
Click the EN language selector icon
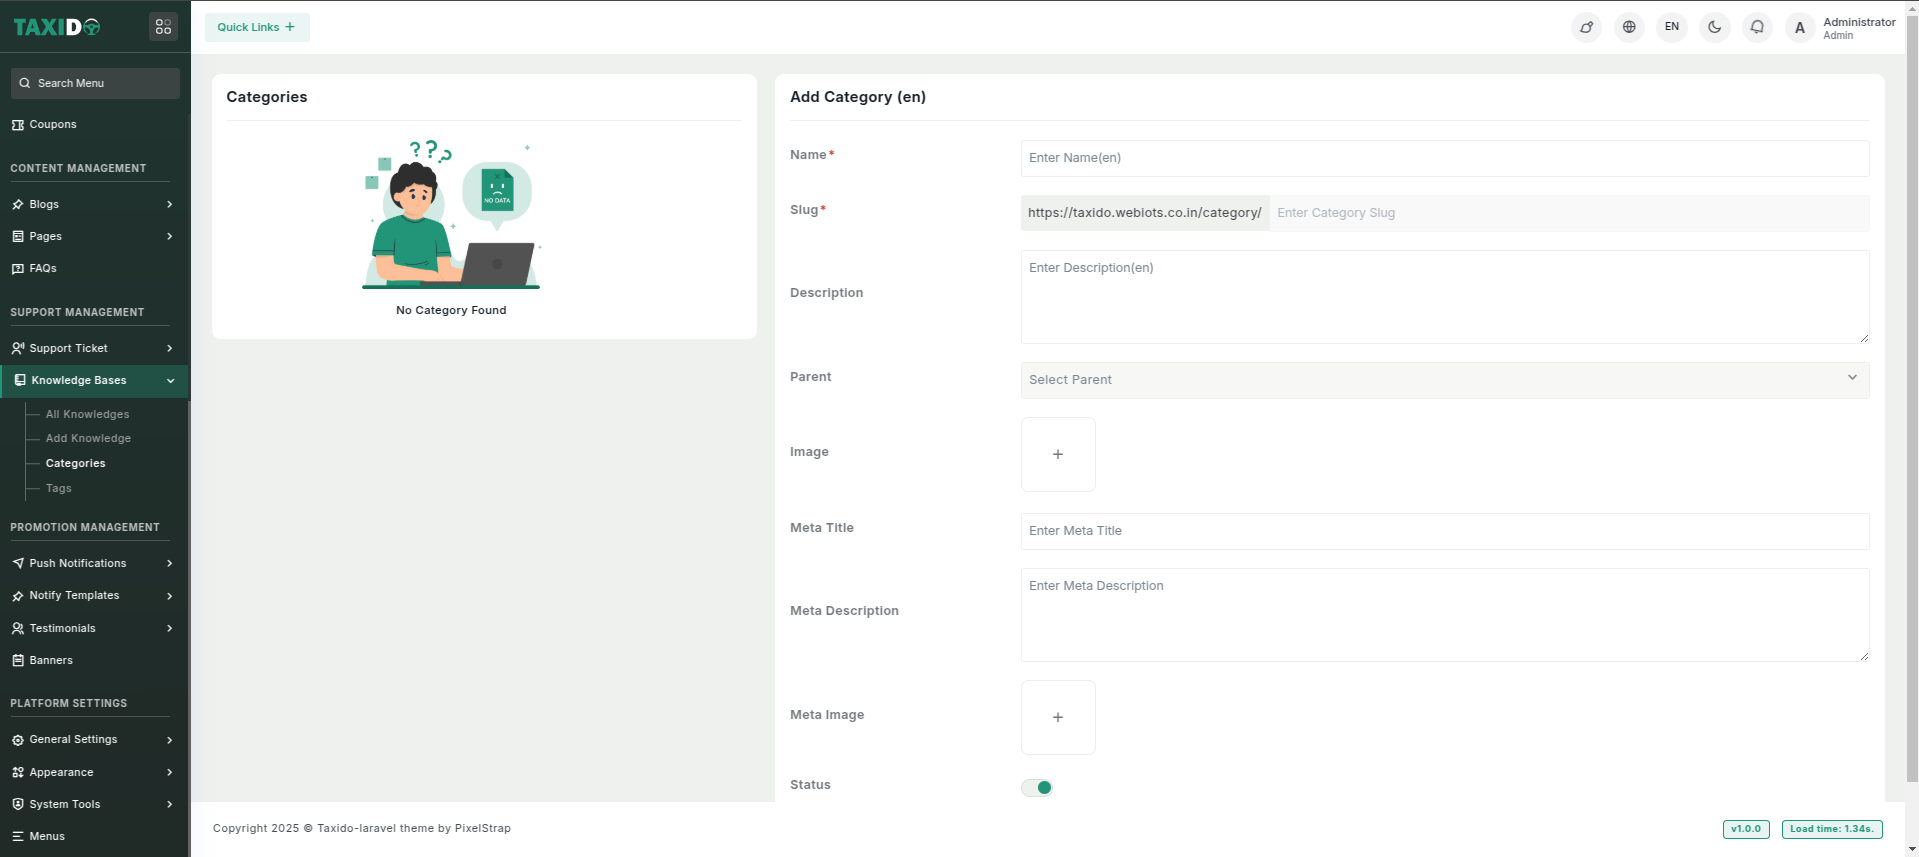point(1671,27)
